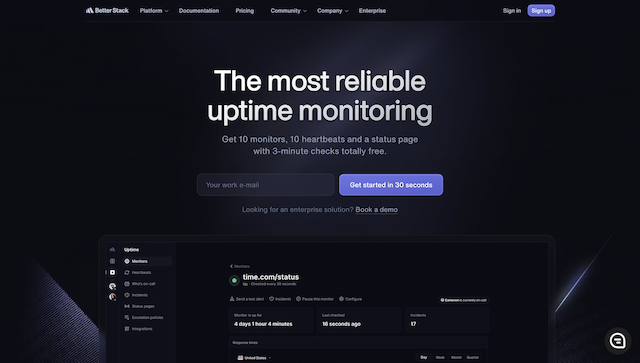Click Get started in 30 seconds

point(391,185)
